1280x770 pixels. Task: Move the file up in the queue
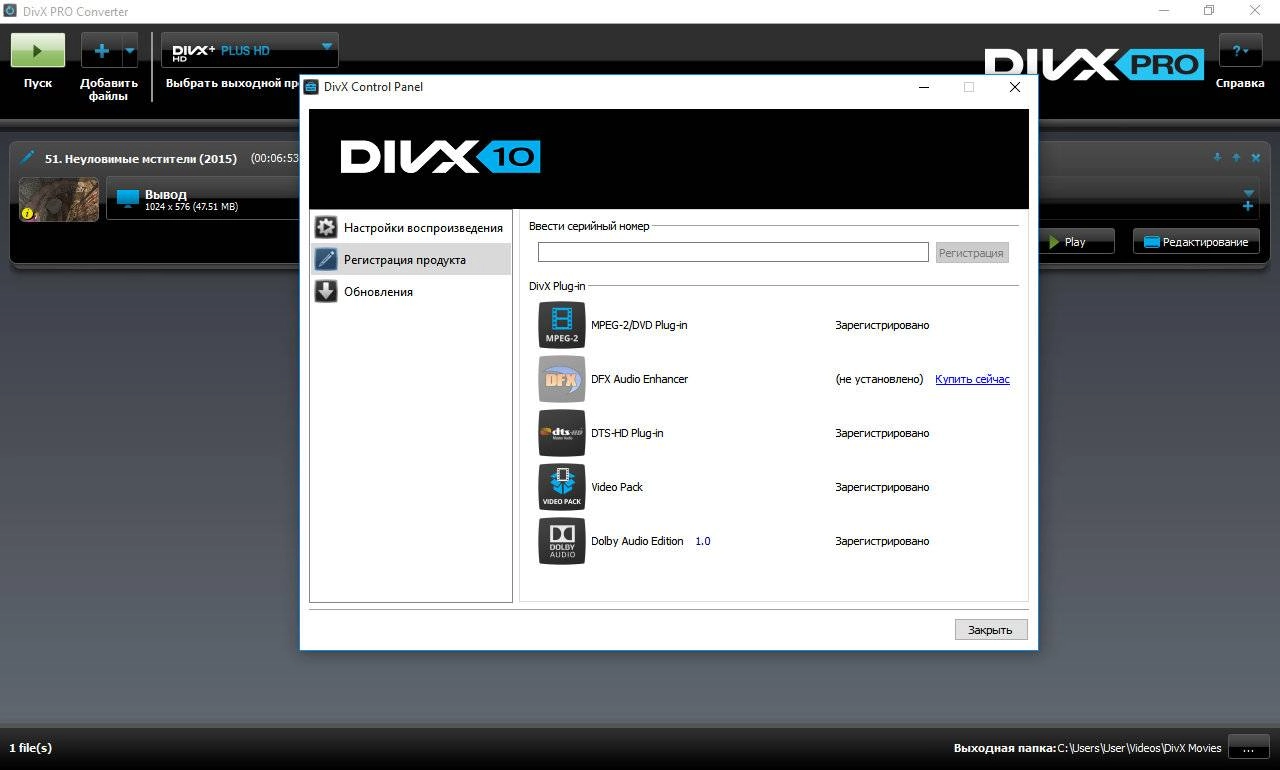(1236, 157)
